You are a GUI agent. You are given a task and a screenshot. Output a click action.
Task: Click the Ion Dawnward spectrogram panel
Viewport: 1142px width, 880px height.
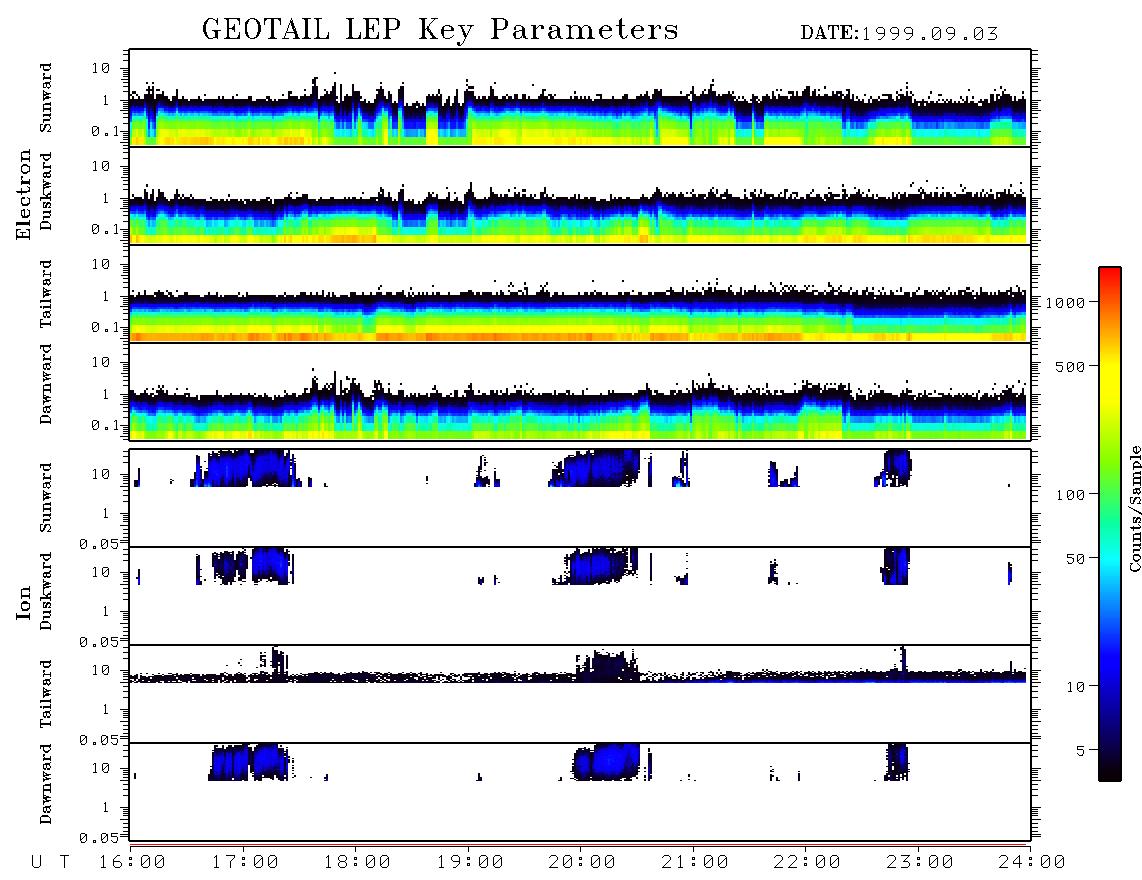(580, 792)
